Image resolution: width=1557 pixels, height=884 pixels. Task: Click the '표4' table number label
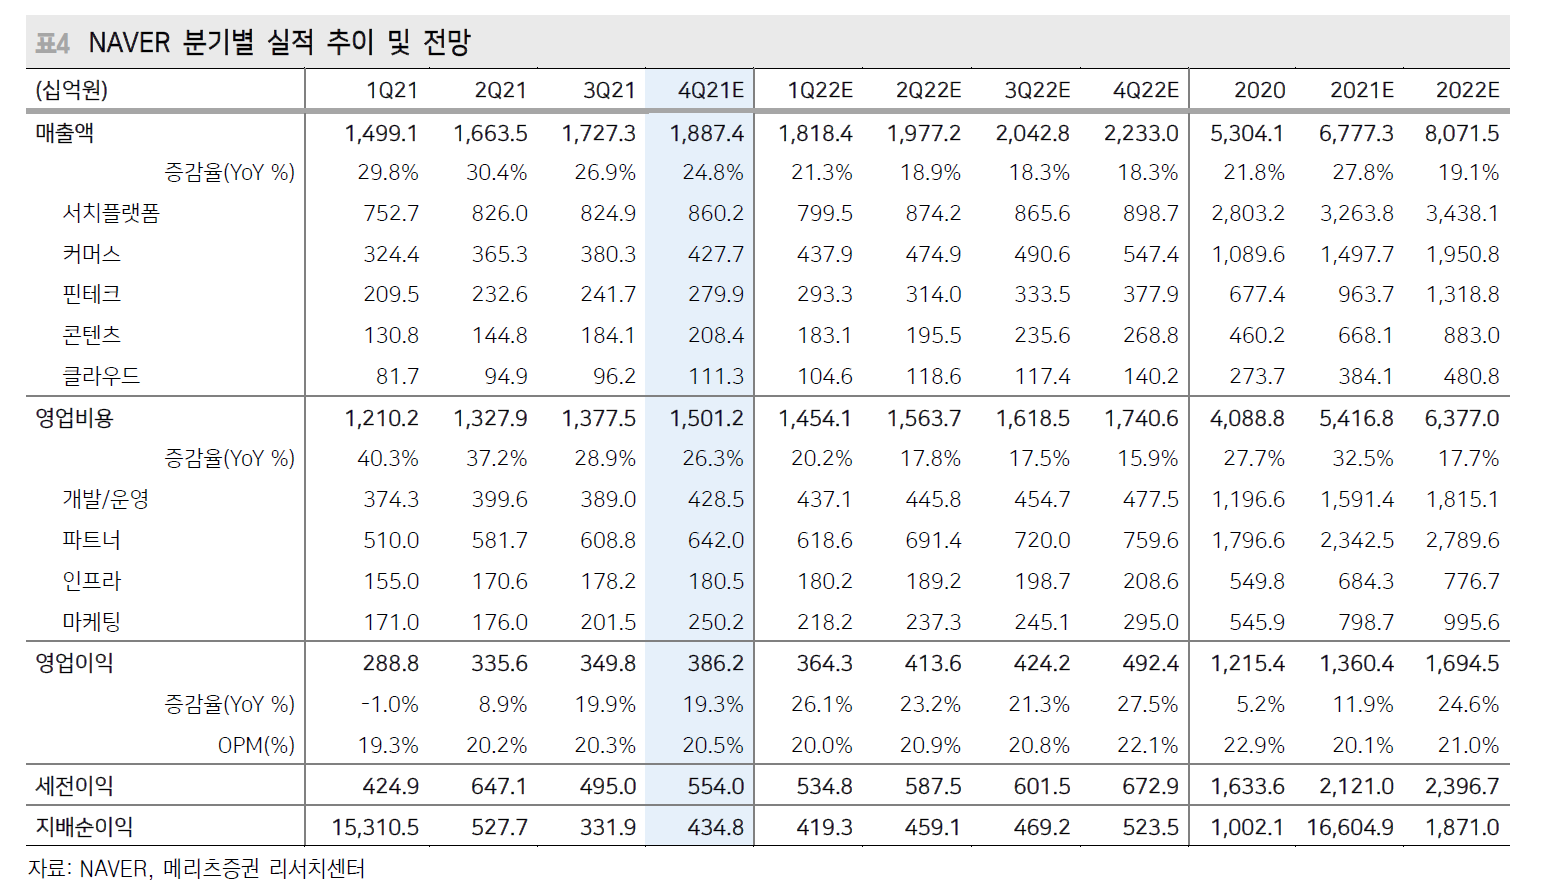(x=53, y=43)
